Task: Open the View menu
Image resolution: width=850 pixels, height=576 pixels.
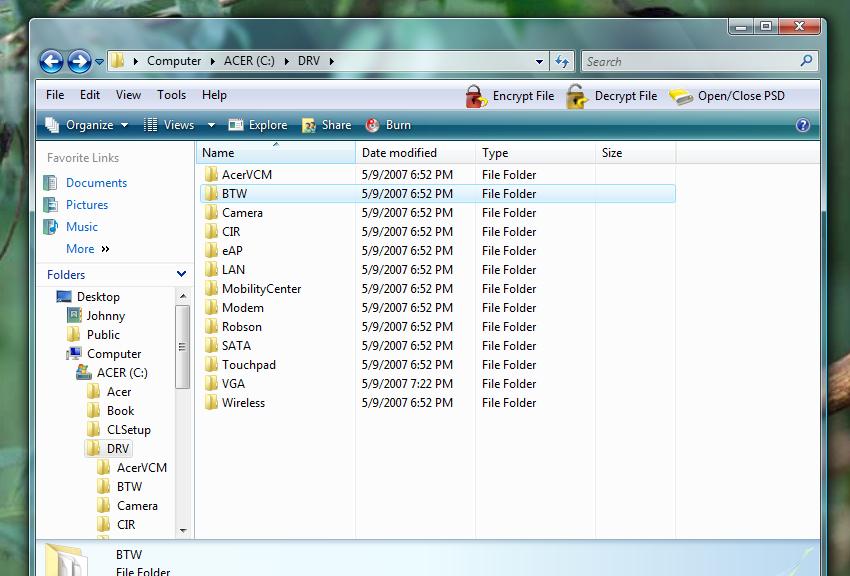Action: (128, 95)
